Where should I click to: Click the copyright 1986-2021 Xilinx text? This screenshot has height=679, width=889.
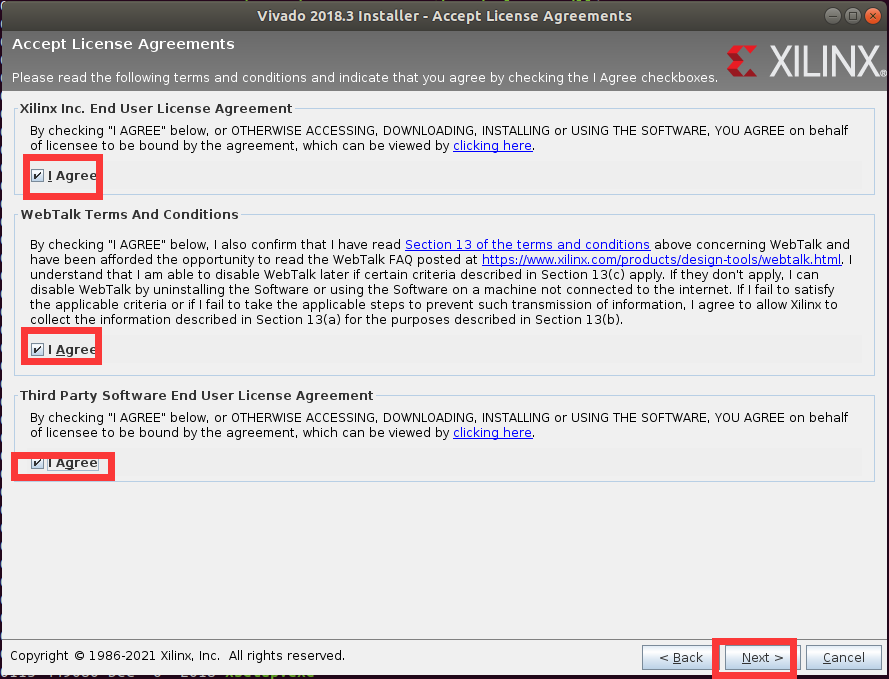tap(177, 656)
